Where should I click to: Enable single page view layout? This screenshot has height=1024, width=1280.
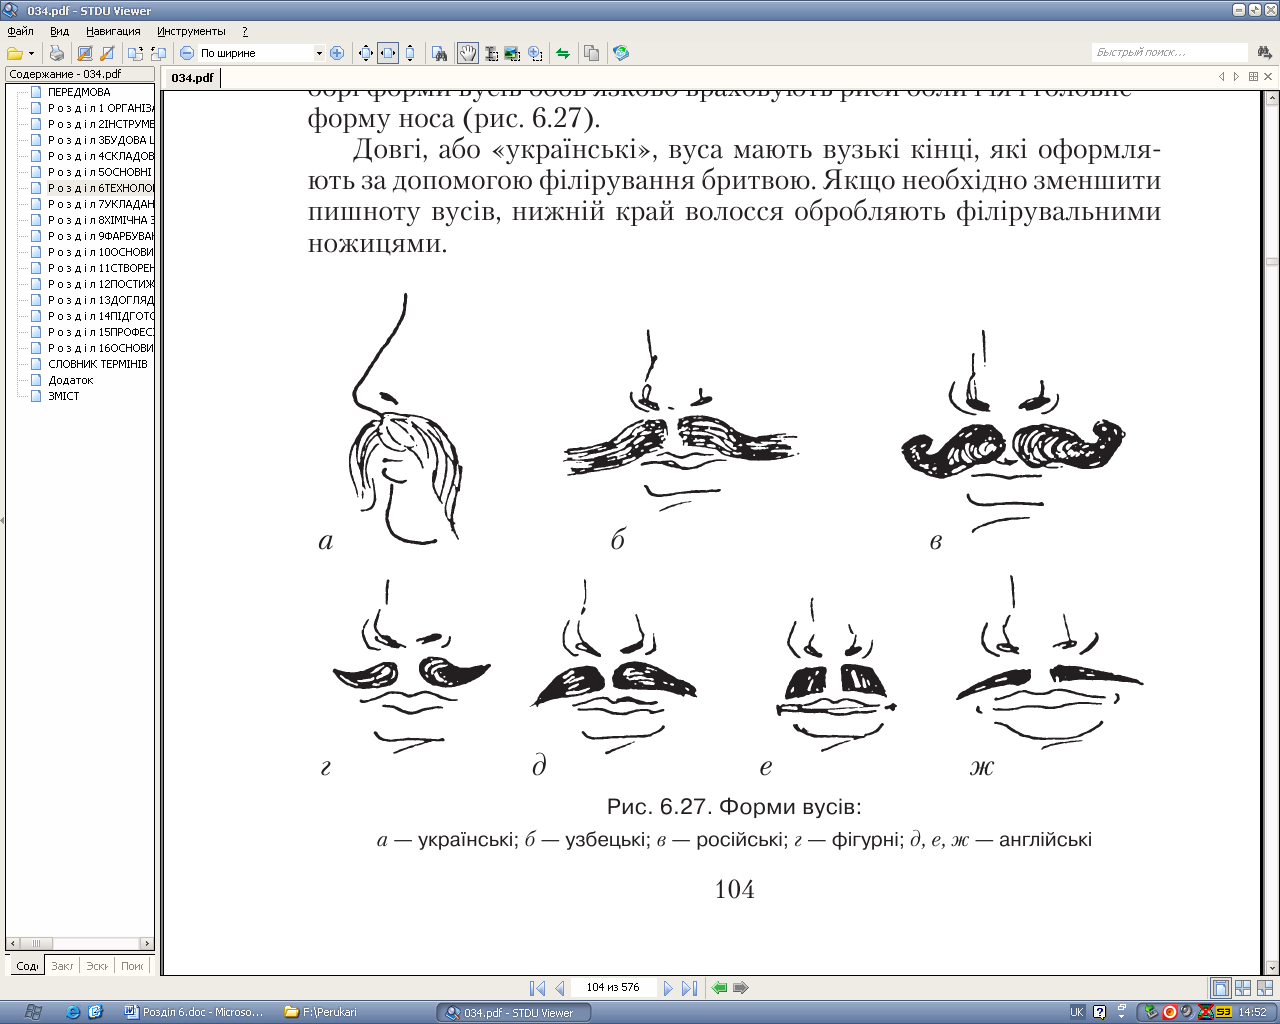click(1220, 988)
